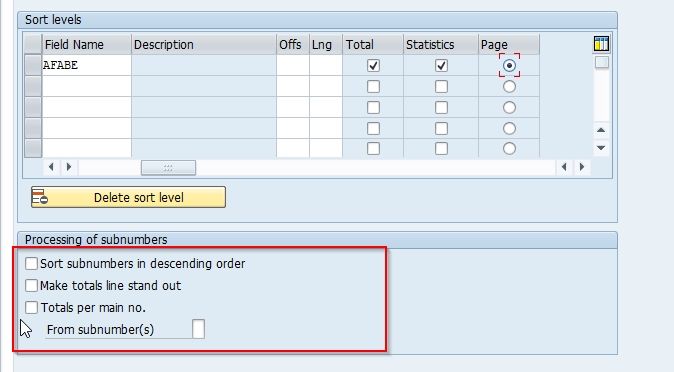Screen dimensions: 674x372
Task: Click the Offs column header
Action: 293,44
